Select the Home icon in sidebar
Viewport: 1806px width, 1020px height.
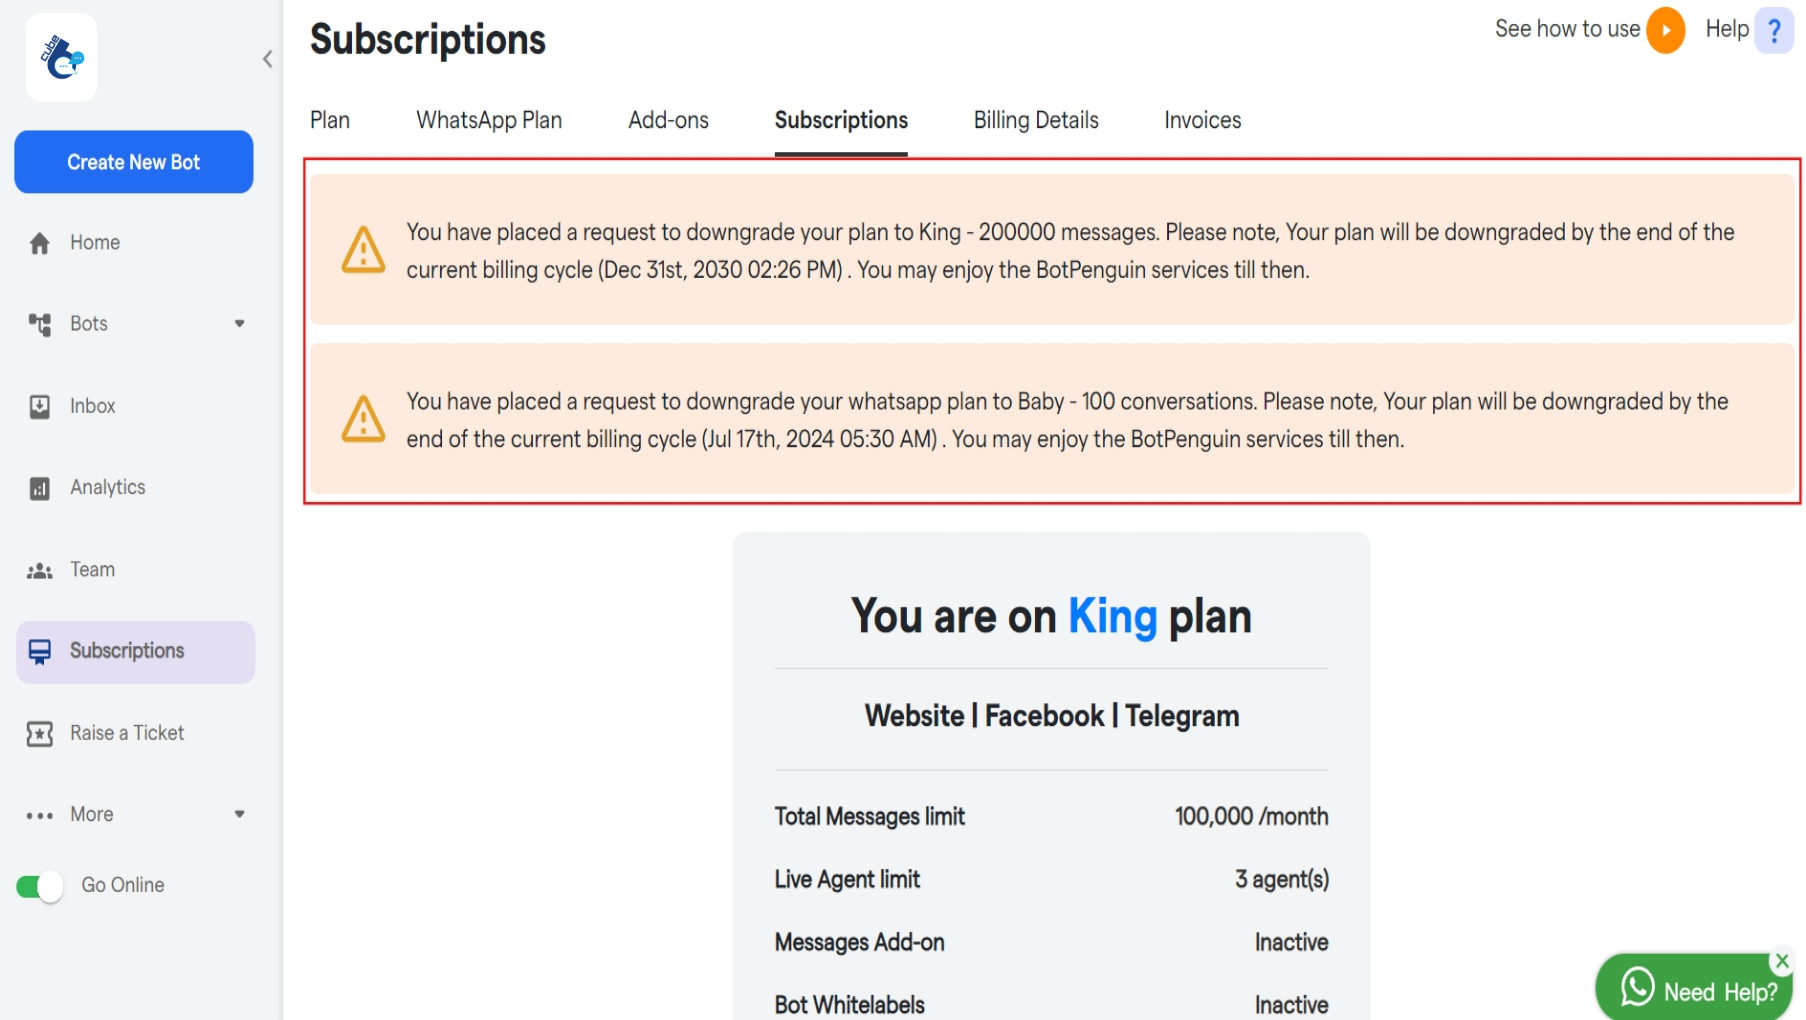pos(39,242)
